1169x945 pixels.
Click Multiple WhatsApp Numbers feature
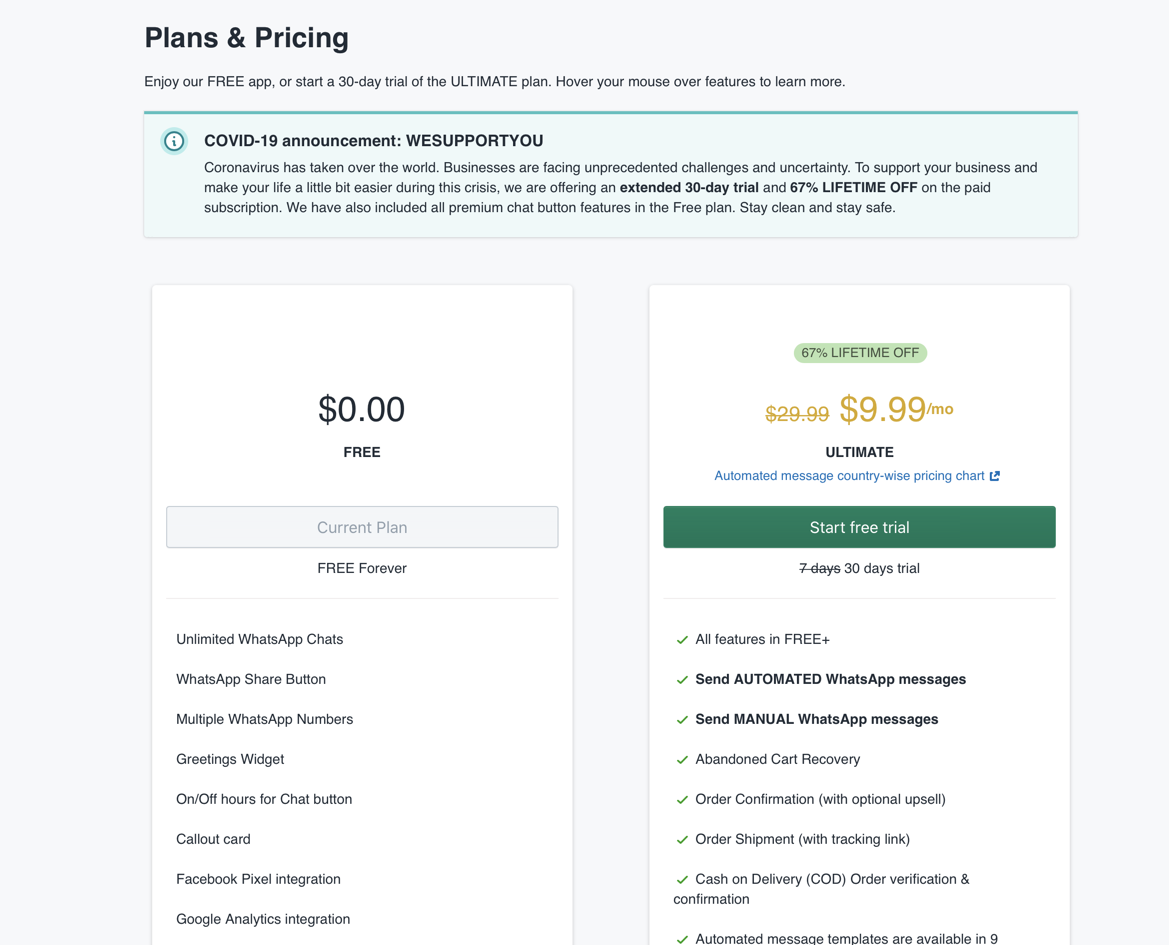264,719
